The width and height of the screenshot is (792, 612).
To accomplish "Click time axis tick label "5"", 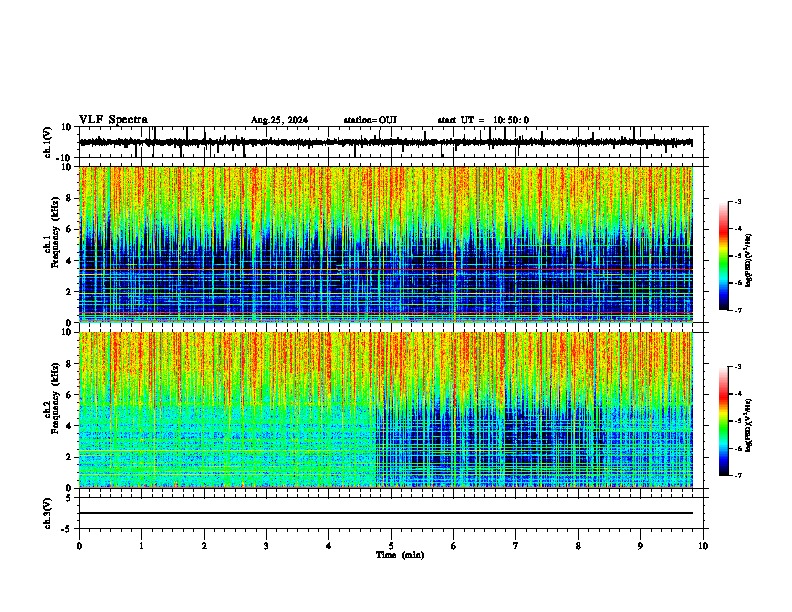I will (391, 546).
